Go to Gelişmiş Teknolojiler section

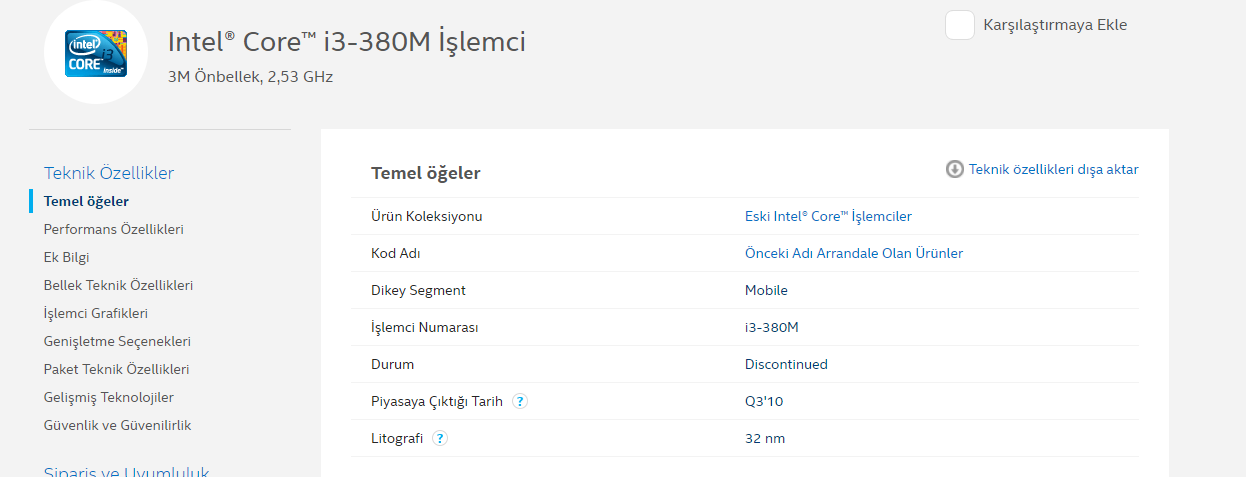pos(108,397)
